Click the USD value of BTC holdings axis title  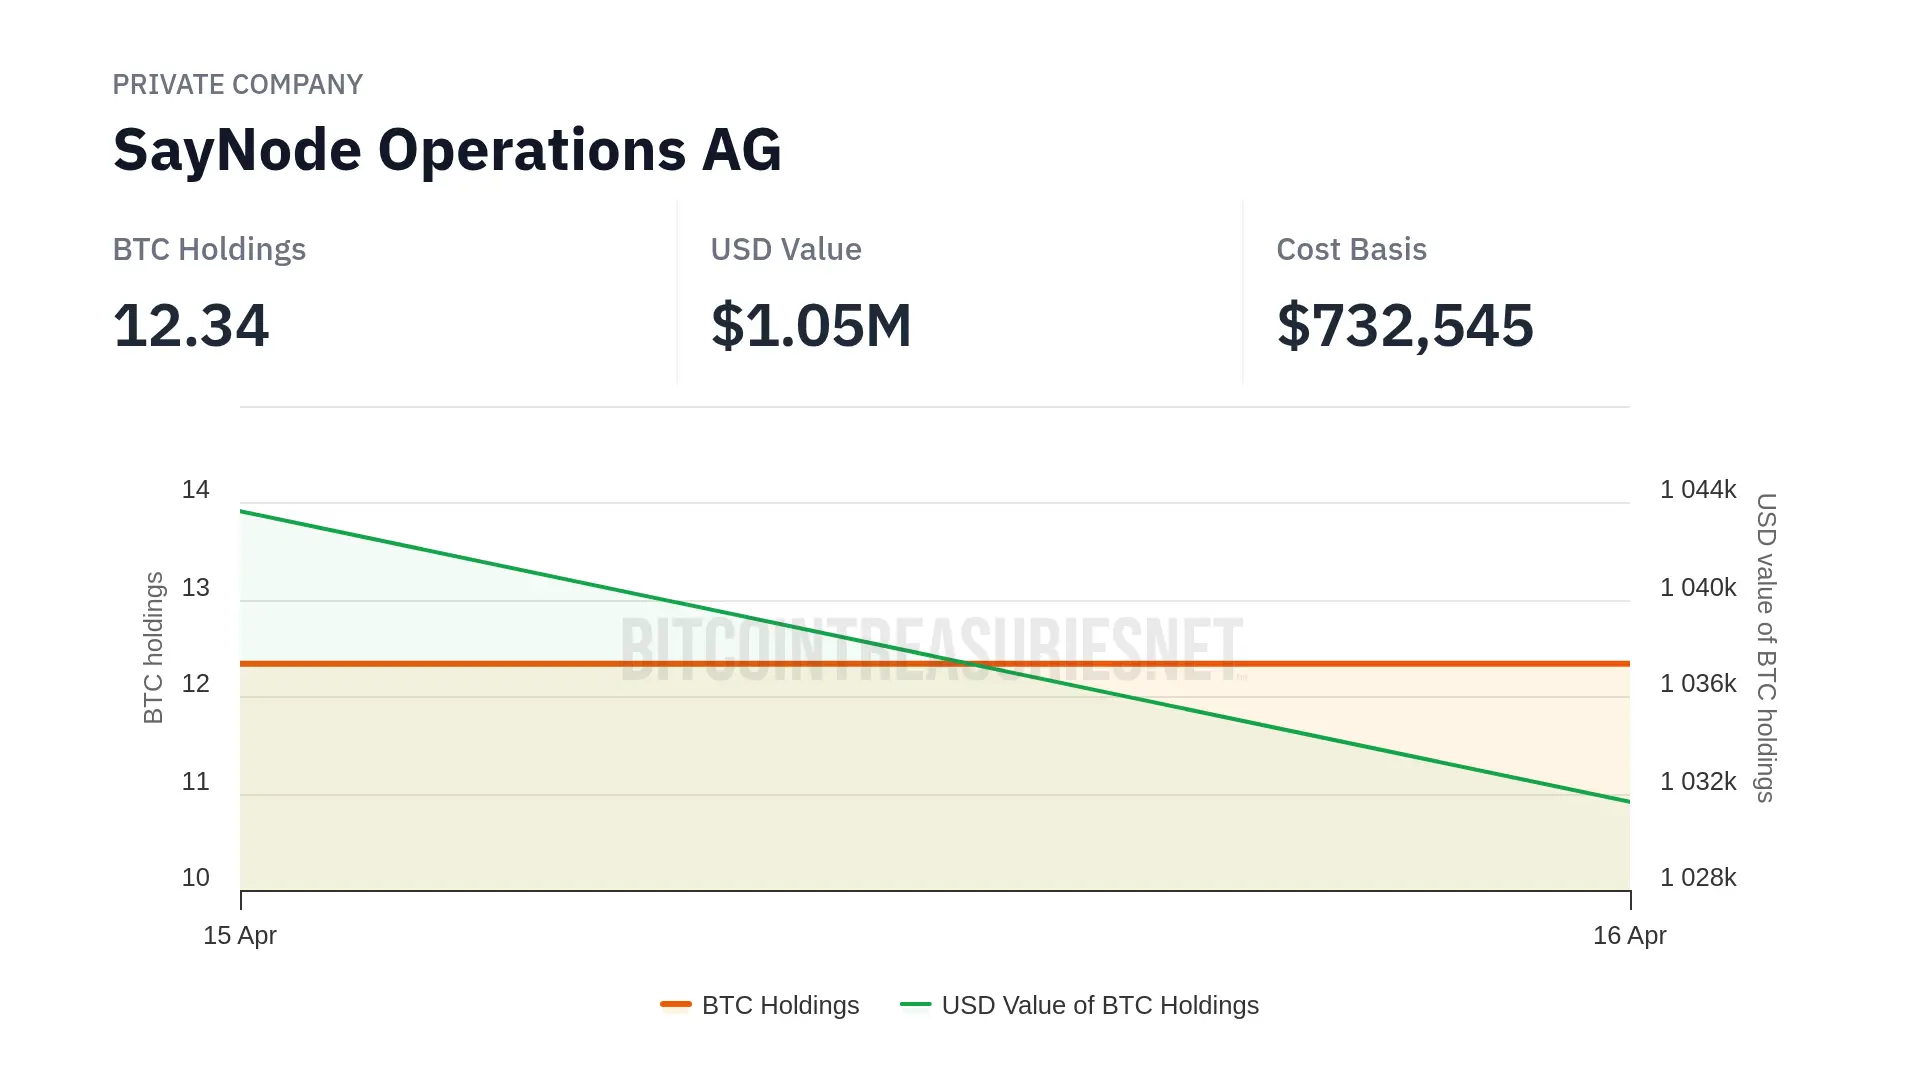pos(1767,647)
